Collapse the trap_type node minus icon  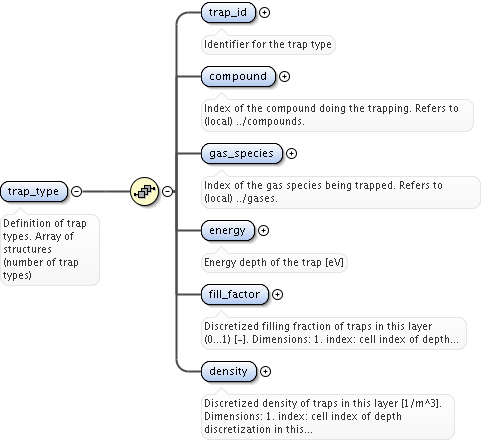click(77, 192)
